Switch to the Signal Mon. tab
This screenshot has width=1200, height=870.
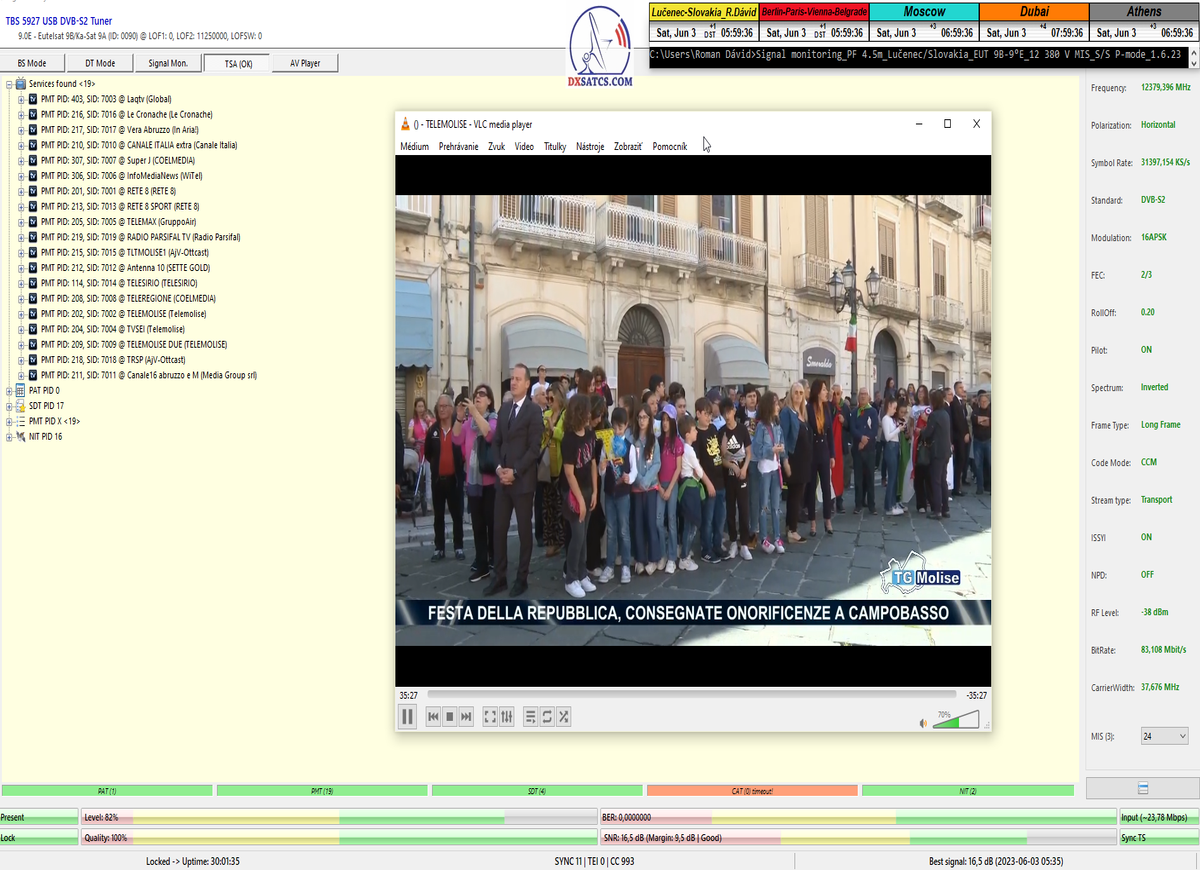[167, 63]
